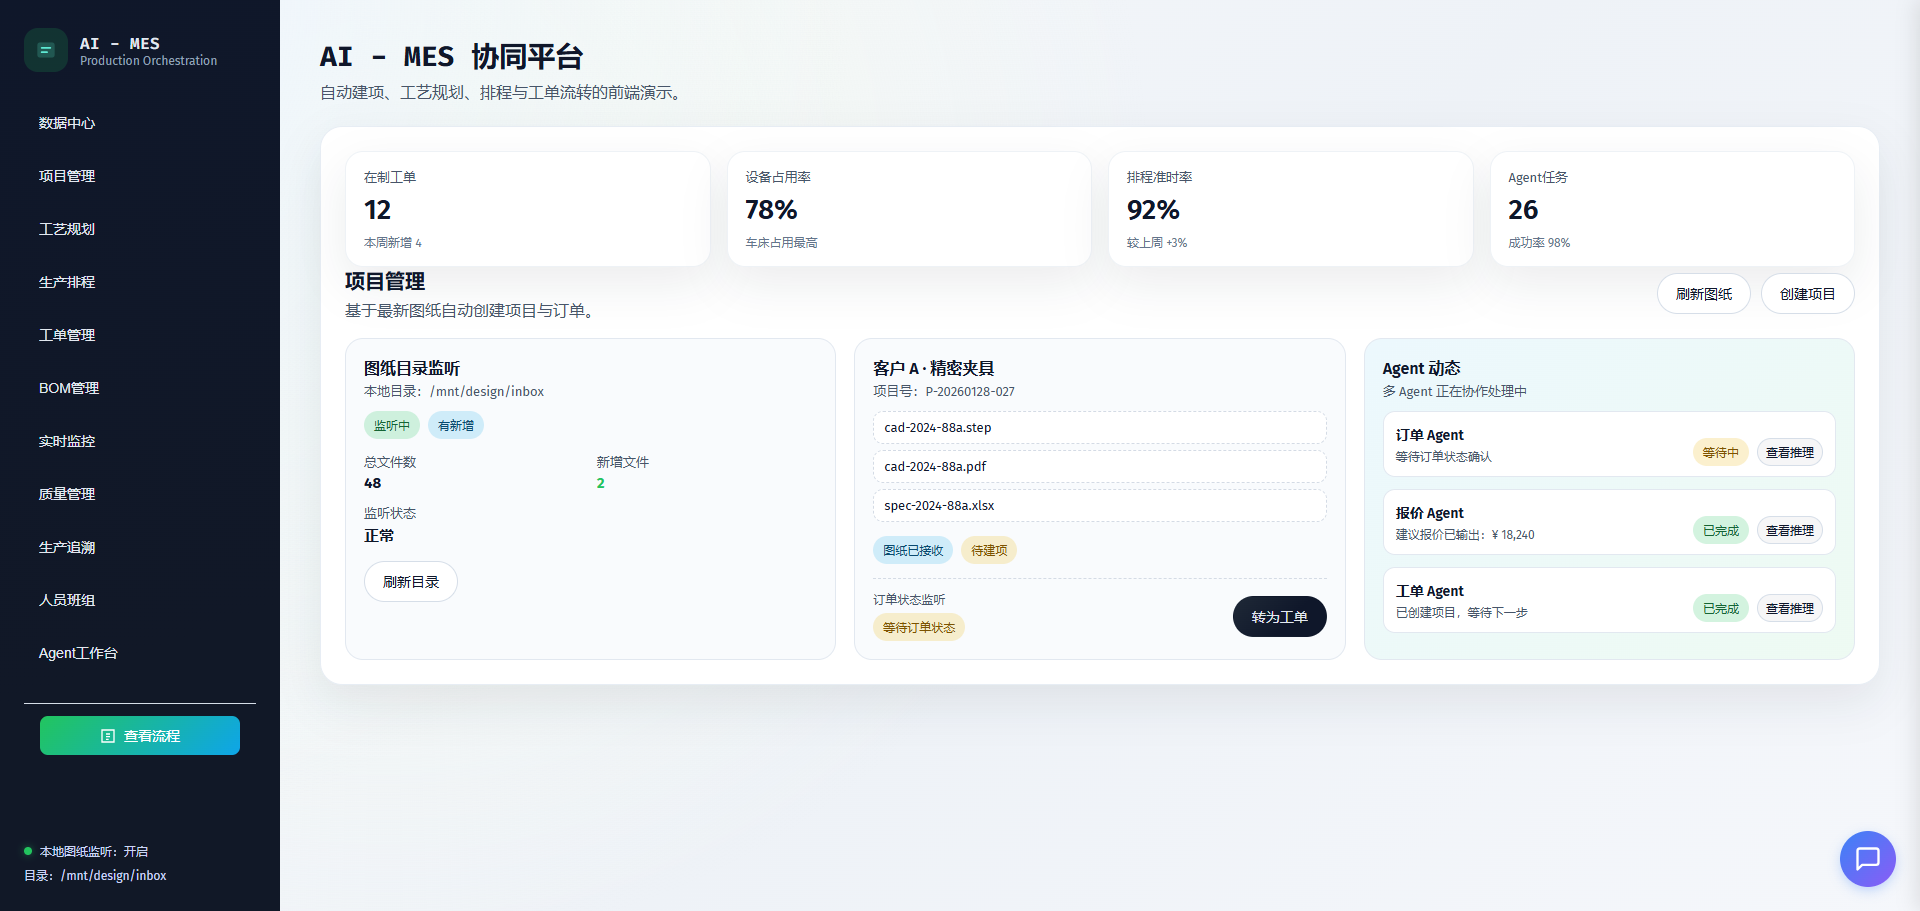Select 工单管理 sidebar item
This screenshot has height=911, width=1920.
tap(67, 335)
